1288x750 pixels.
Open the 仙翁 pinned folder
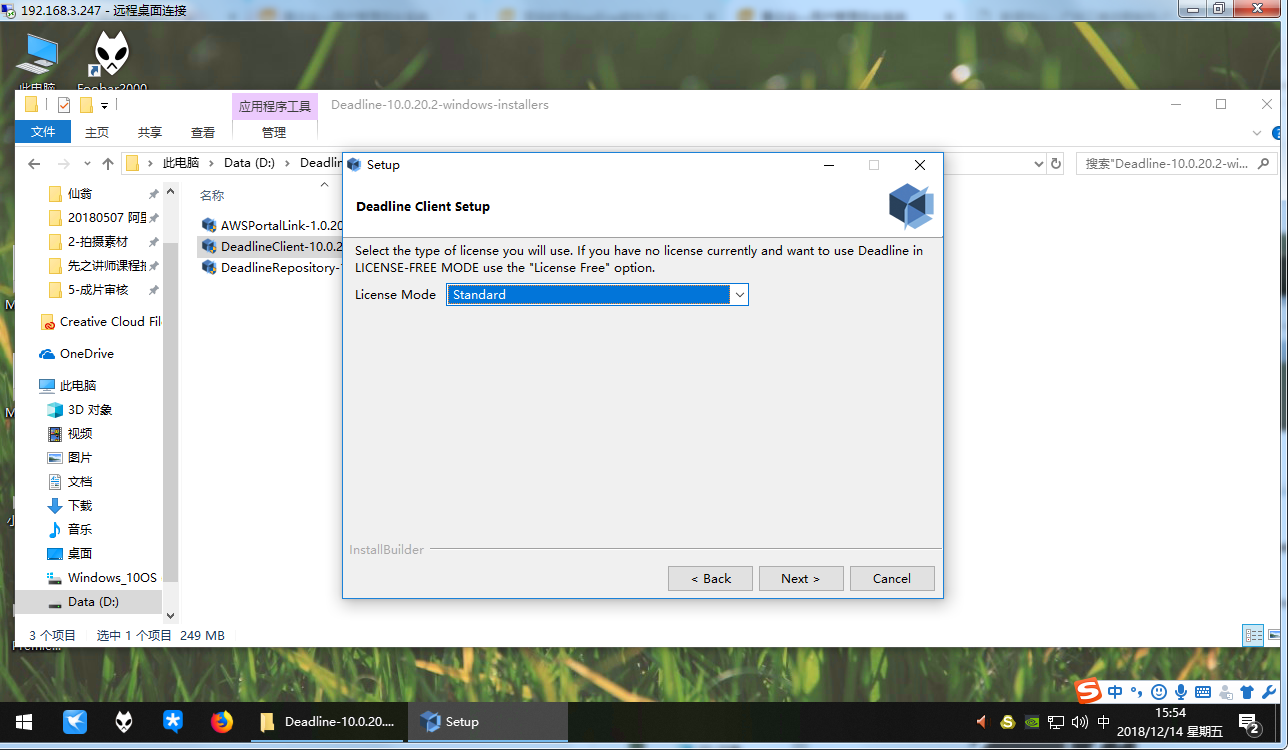(x=81, y=194)
